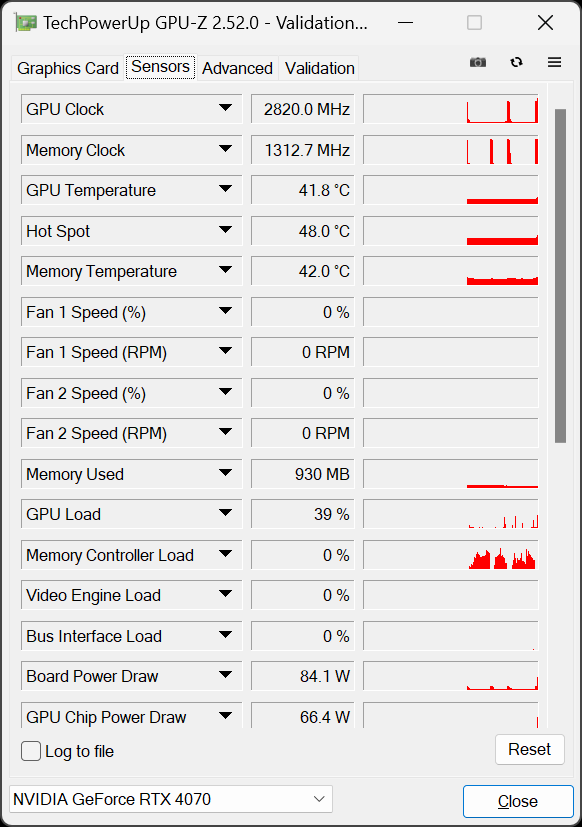Open the NVIDIA GeForce RTX 4070 selector
The width and height of the screenshot is (582, 827).
(x=171, y=799)
